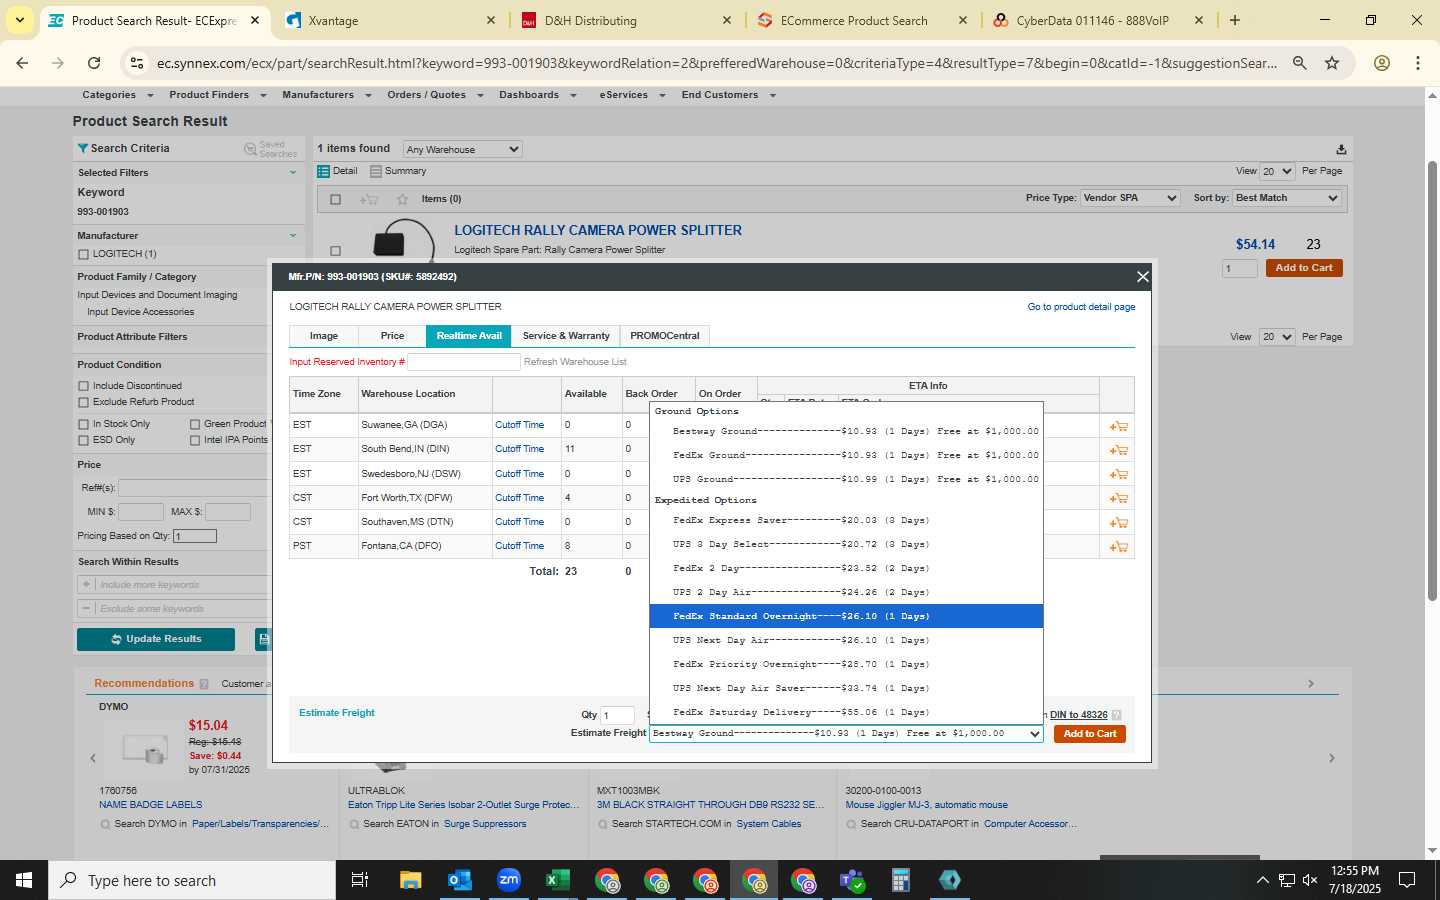This screenshot has height=900, width=1440.
Task: Click the Windows Start button
Action: [24, 880]
